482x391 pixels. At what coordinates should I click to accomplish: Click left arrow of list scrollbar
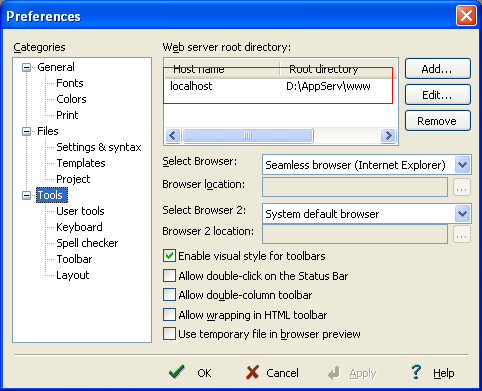(x=173, y=136)
